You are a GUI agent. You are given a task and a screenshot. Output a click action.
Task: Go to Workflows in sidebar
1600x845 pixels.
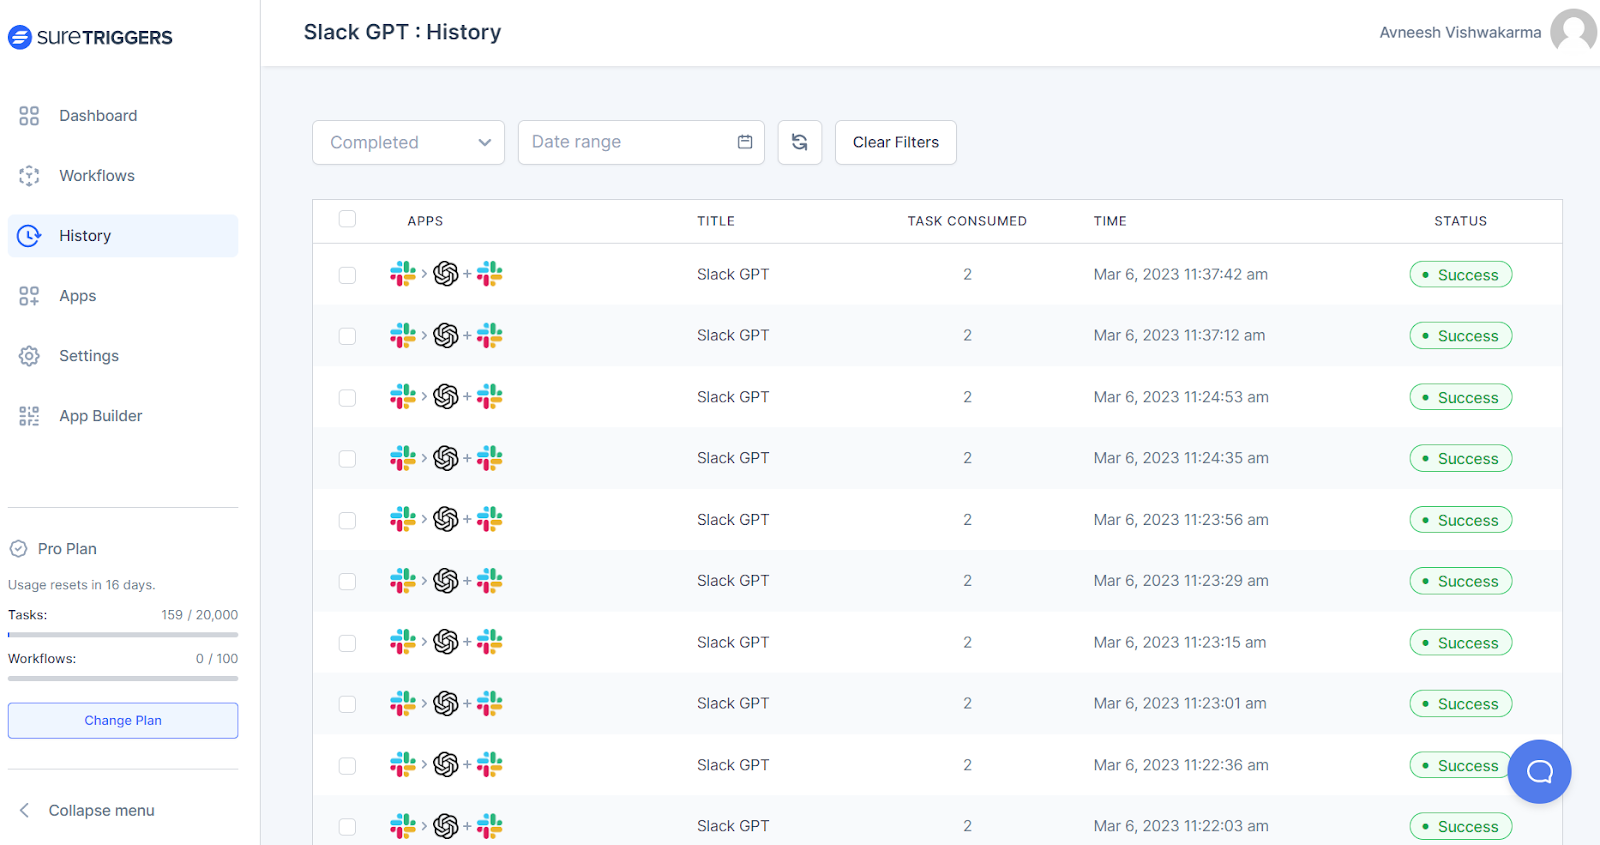(x=123, y=176)
